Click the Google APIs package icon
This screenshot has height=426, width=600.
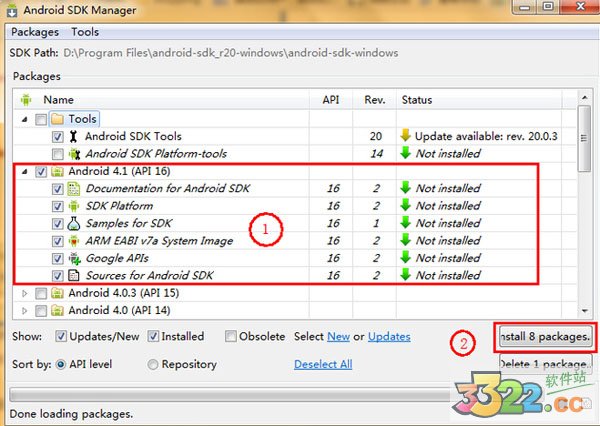[74, 258]
